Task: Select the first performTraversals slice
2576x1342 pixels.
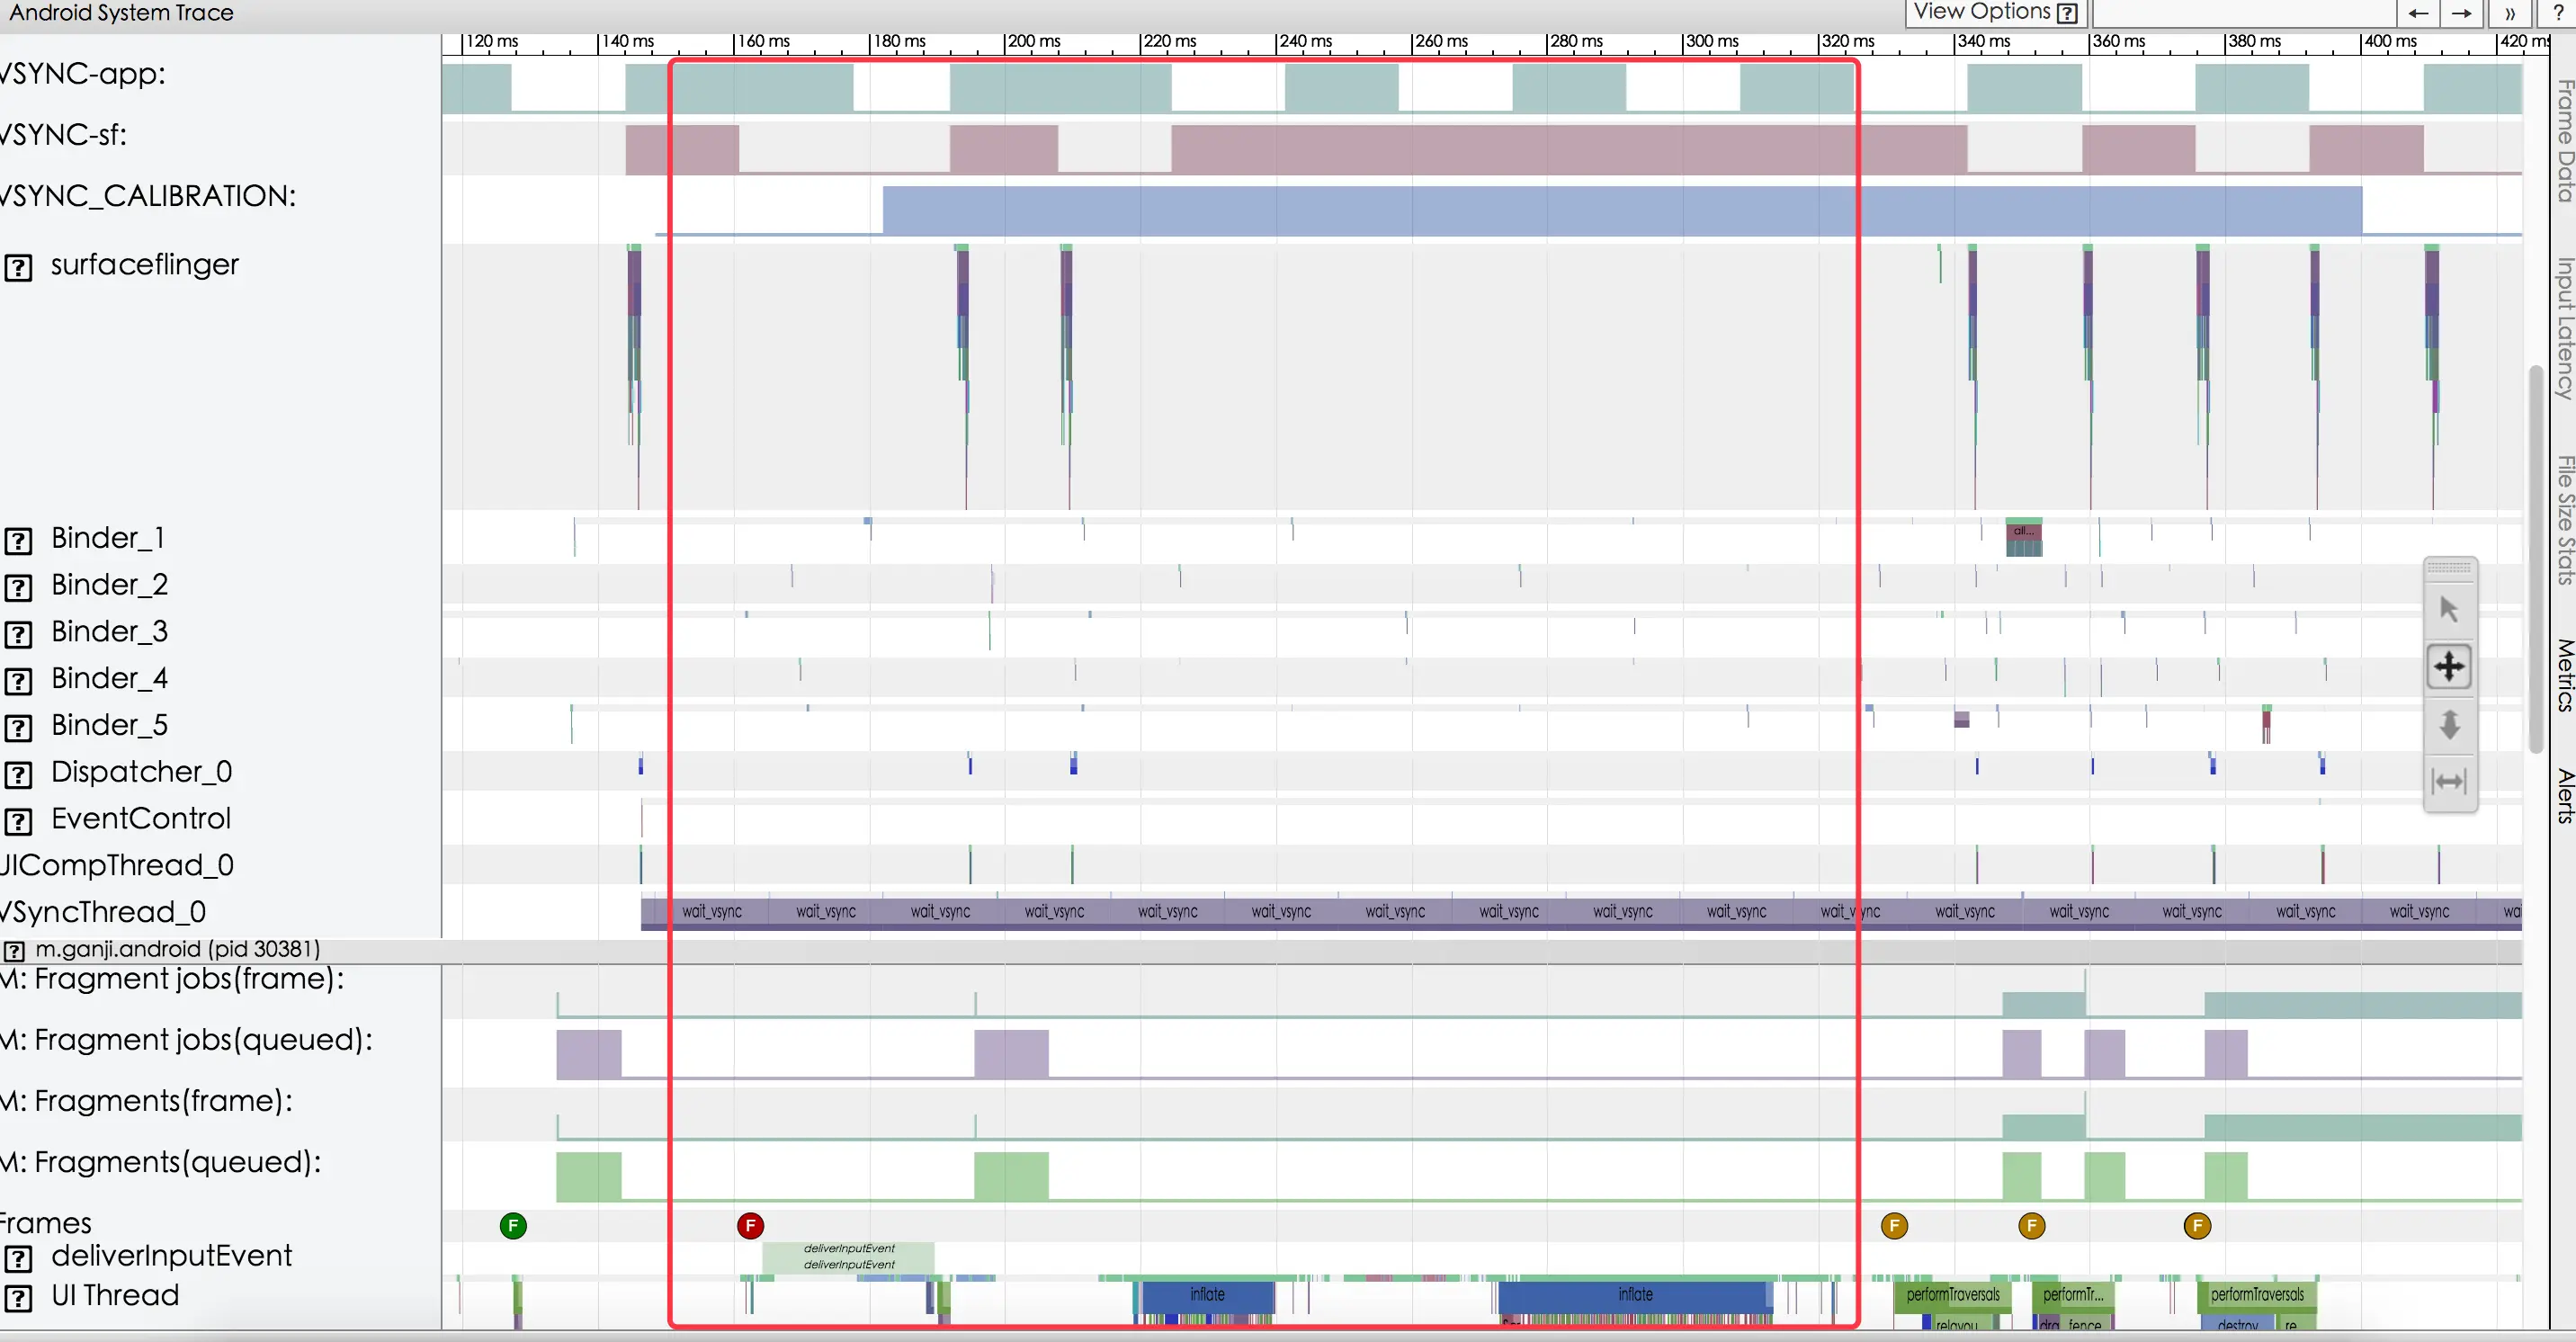Action: coord(1953,1295)
